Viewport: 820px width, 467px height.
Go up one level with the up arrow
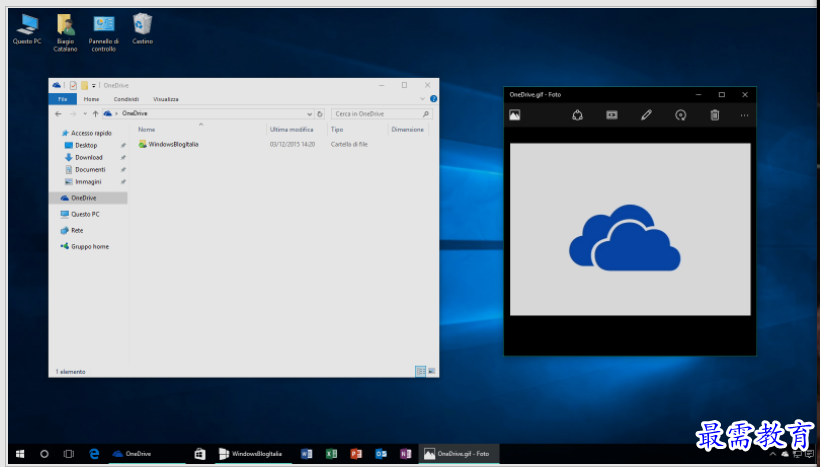click(95, 113)
